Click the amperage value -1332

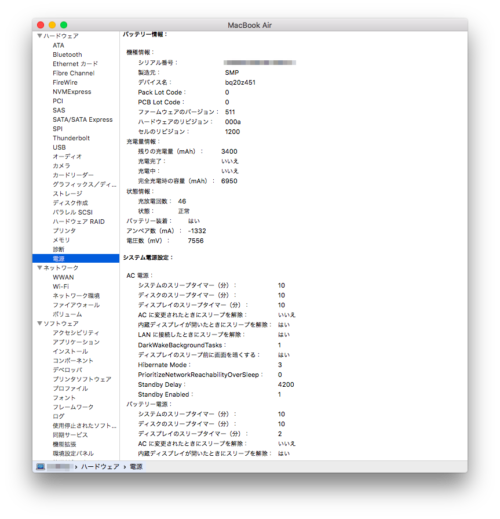197,231
